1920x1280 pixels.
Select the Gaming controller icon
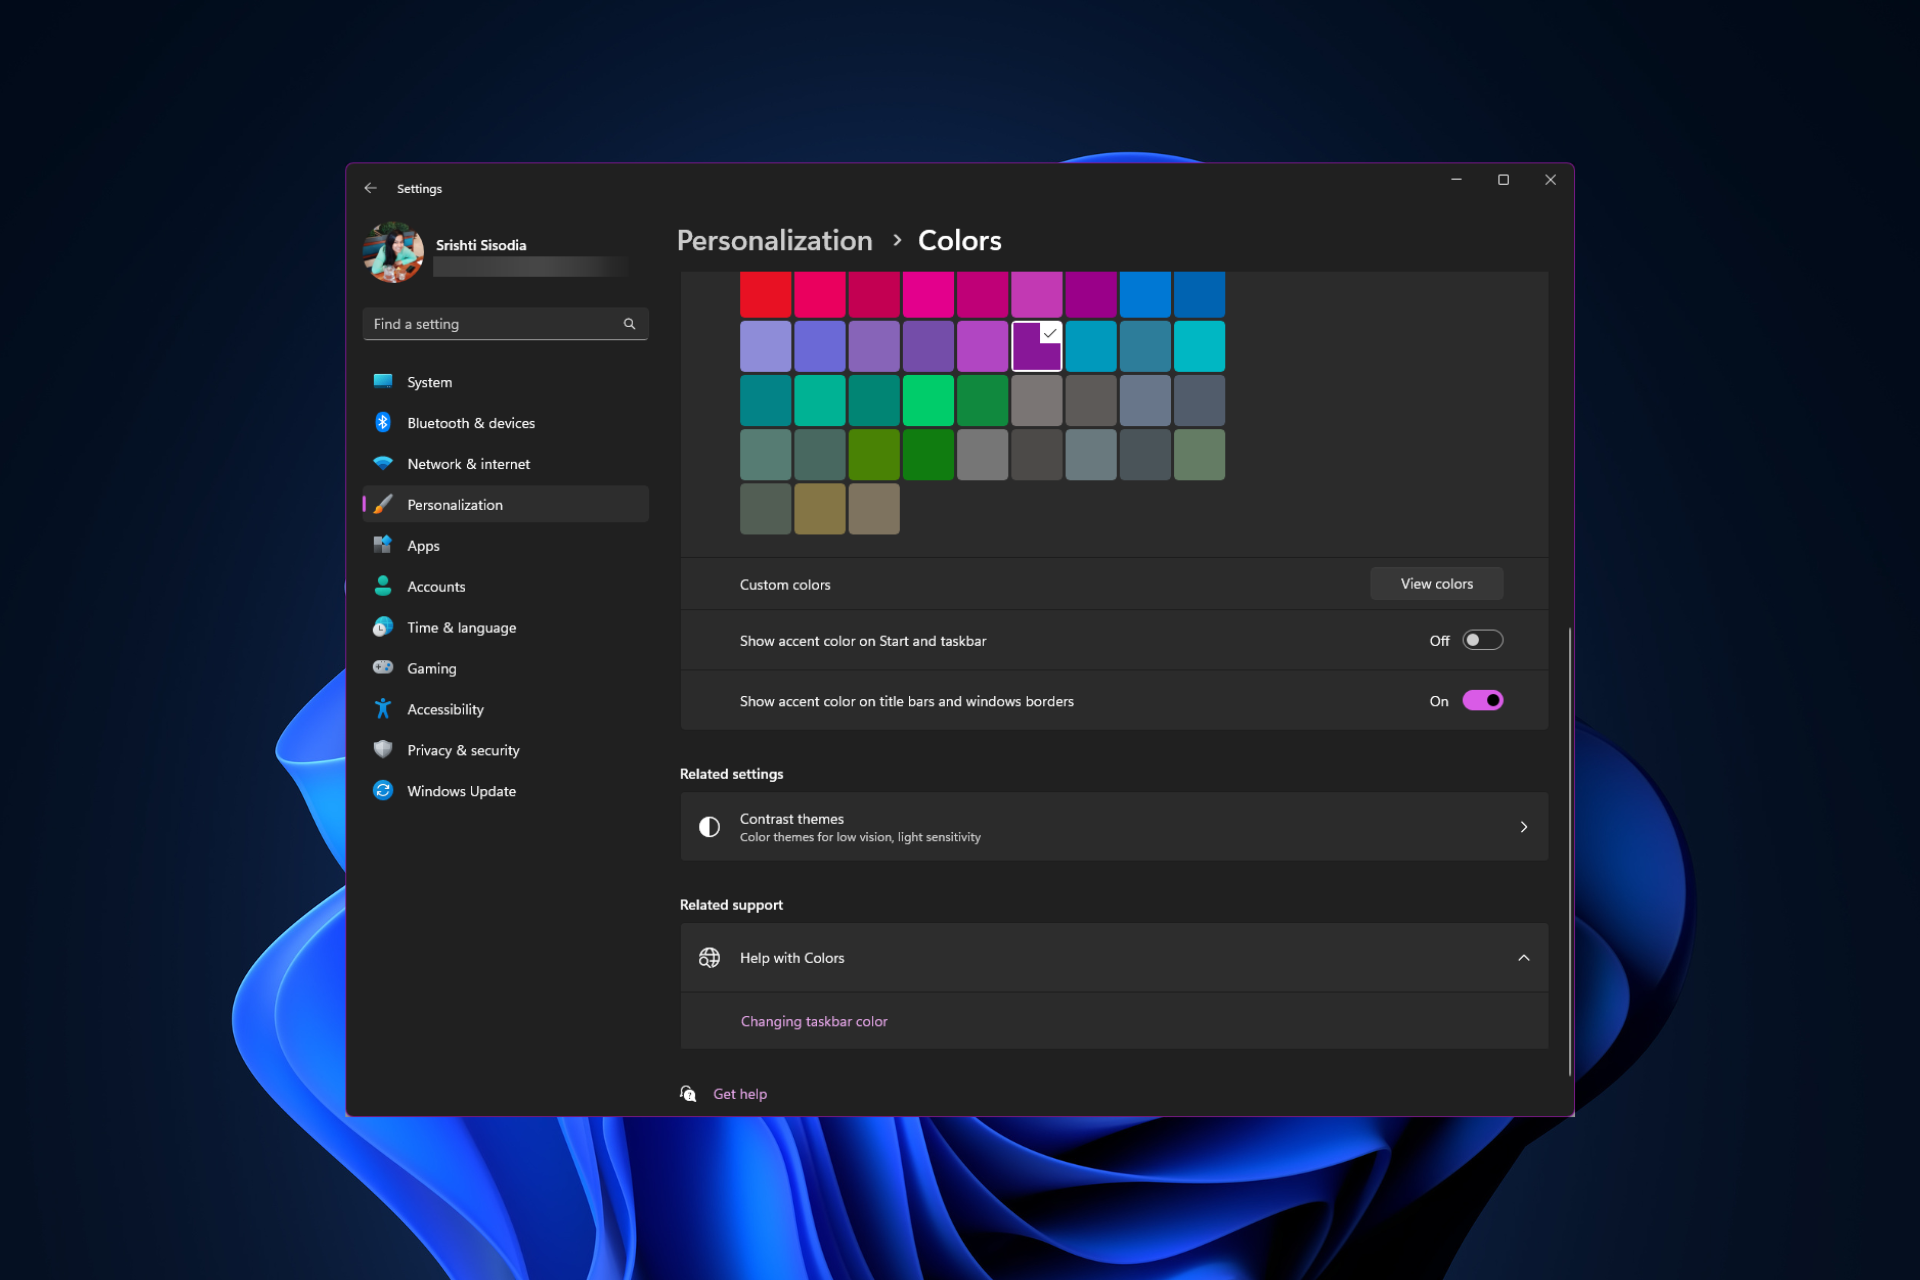tap(384, 667)
